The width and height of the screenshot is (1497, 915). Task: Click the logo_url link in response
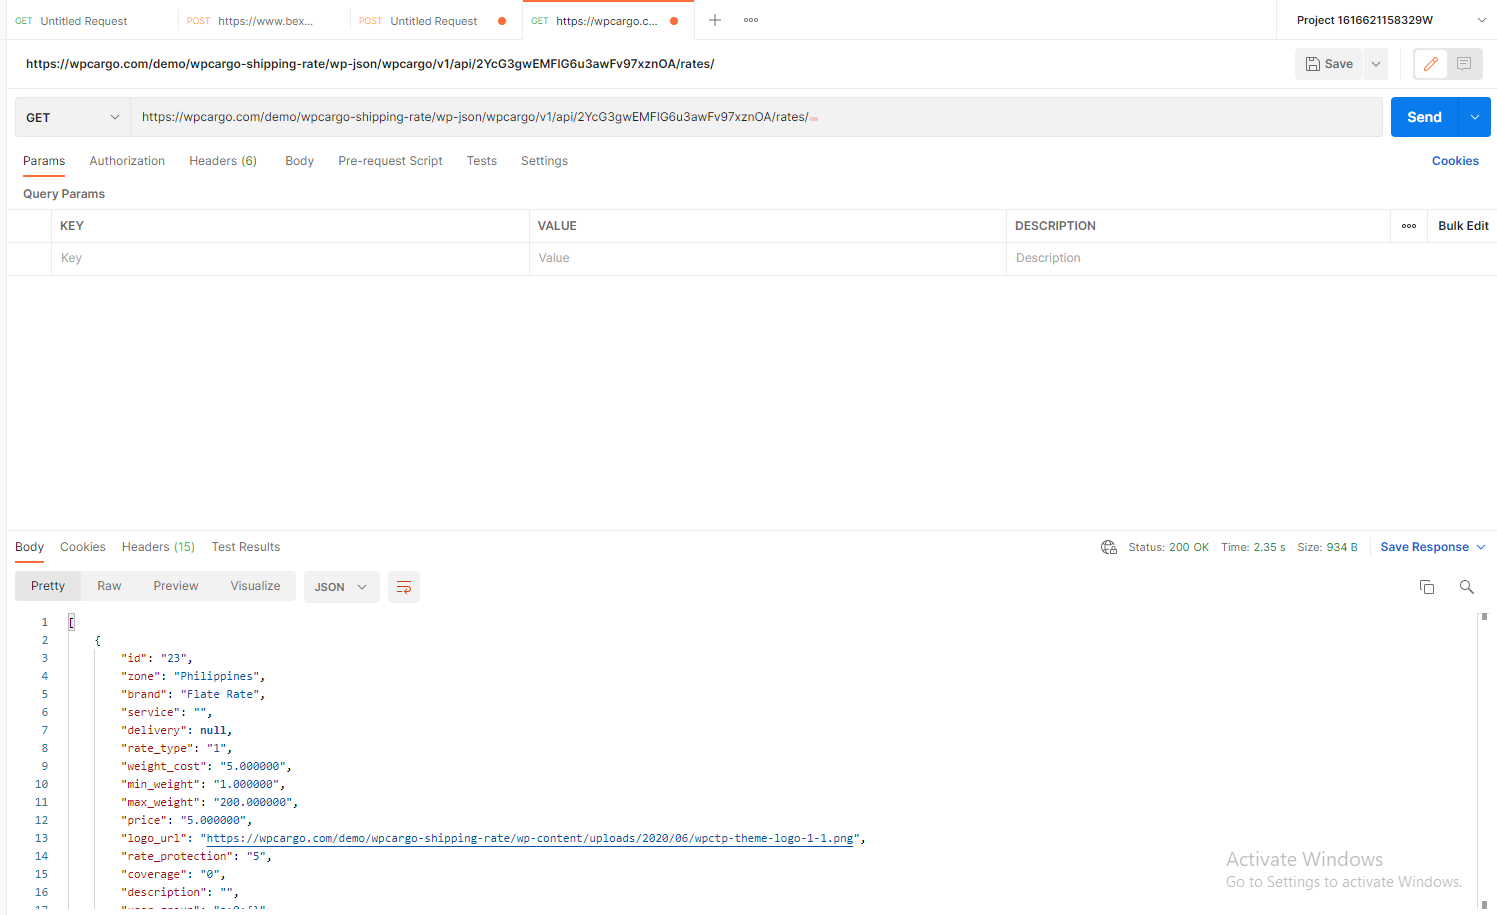[530, 838]
